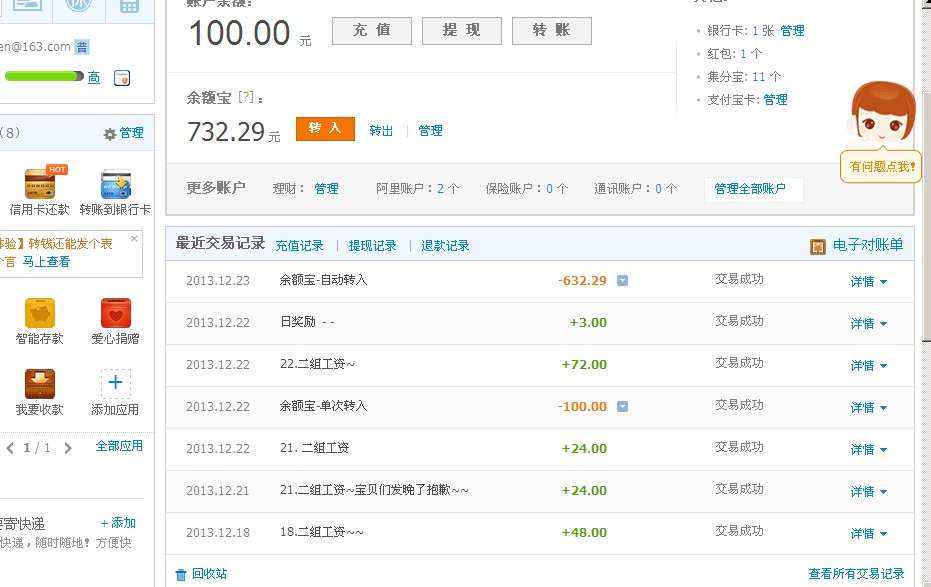Click the next page arrow under the apps
931x587 pixels.
click(66, 448)
